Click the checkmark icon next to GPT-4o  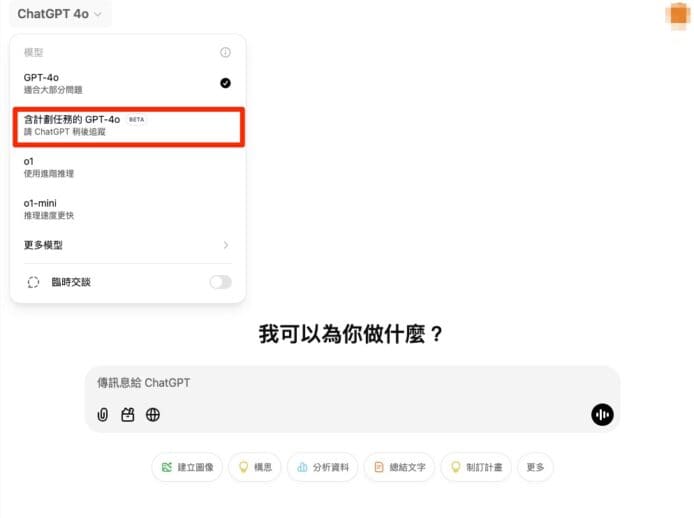[225, 82]
